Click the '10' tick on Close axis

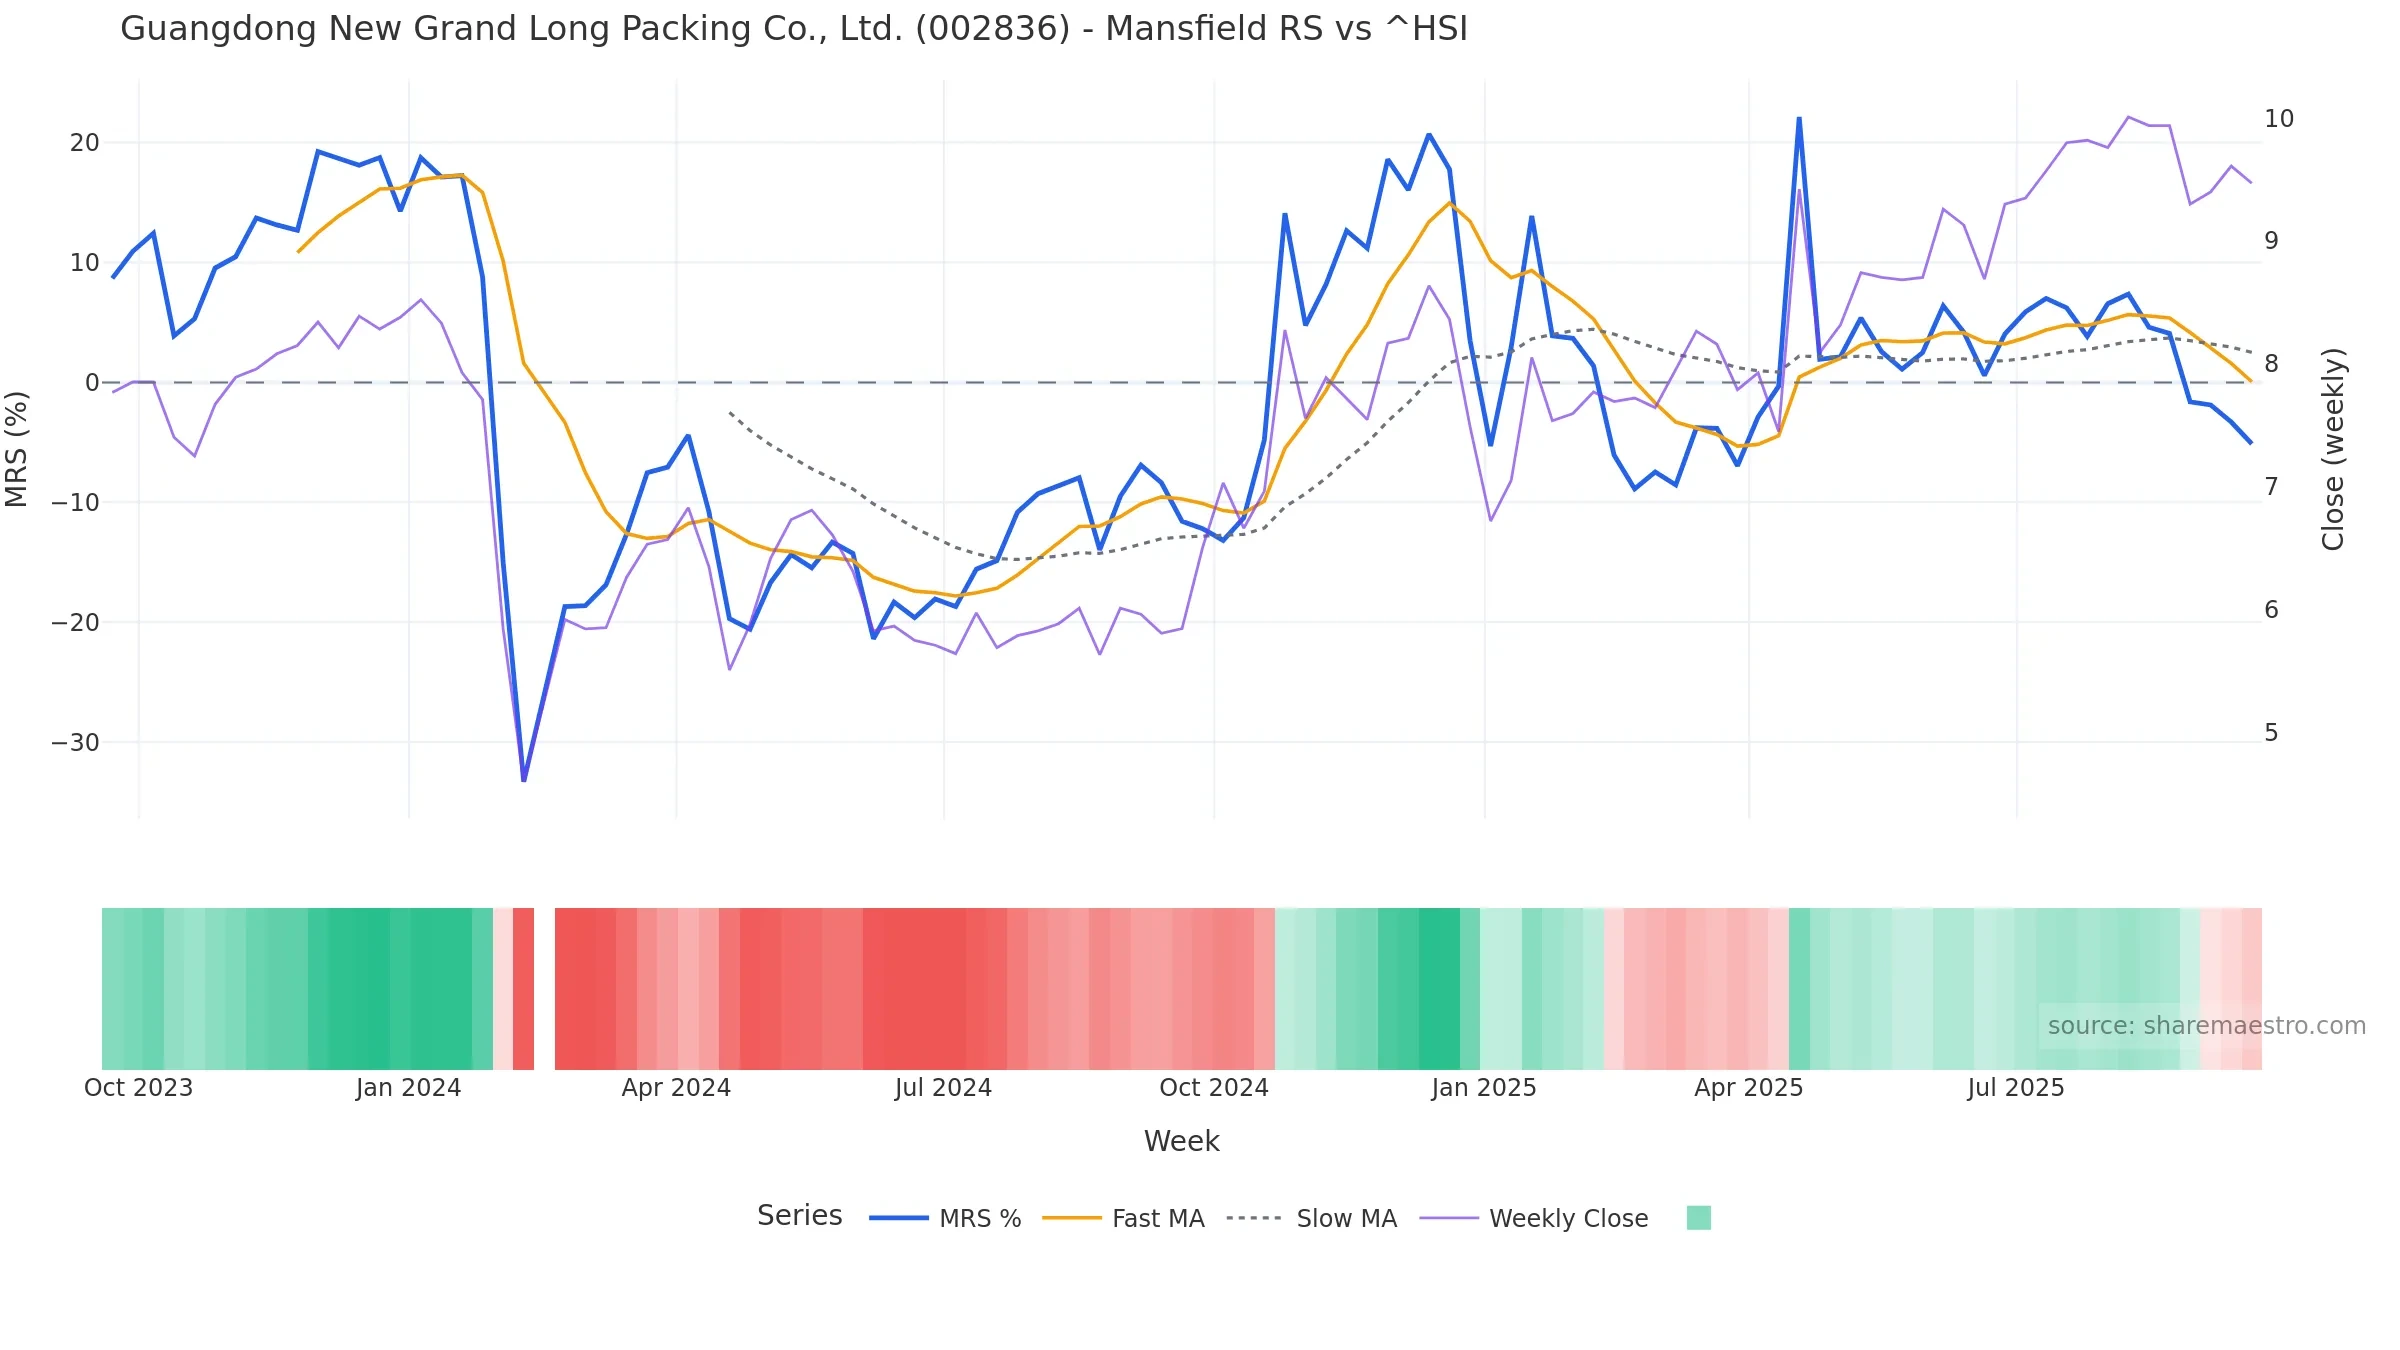tap(2279, 119)
